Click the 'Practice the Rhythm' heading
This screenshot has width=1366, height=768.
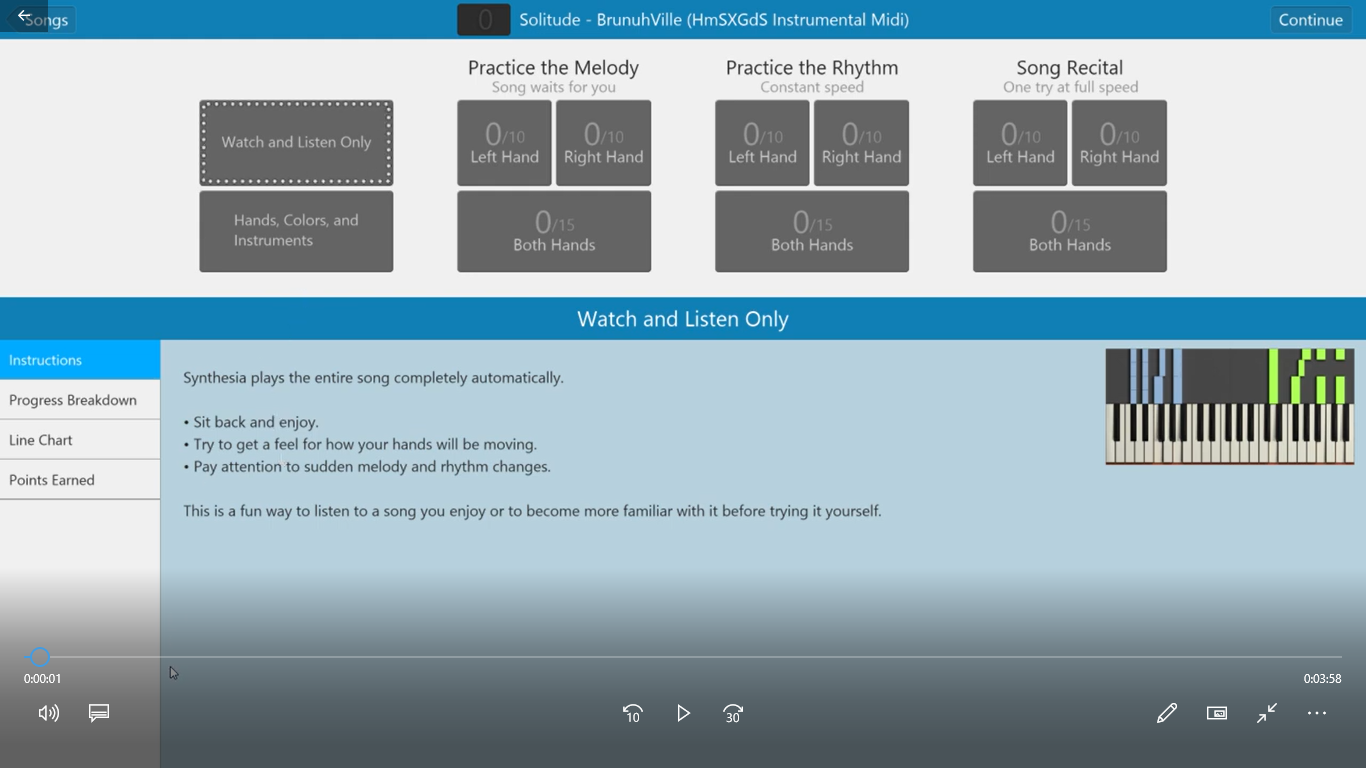click(x=812, y=68)
